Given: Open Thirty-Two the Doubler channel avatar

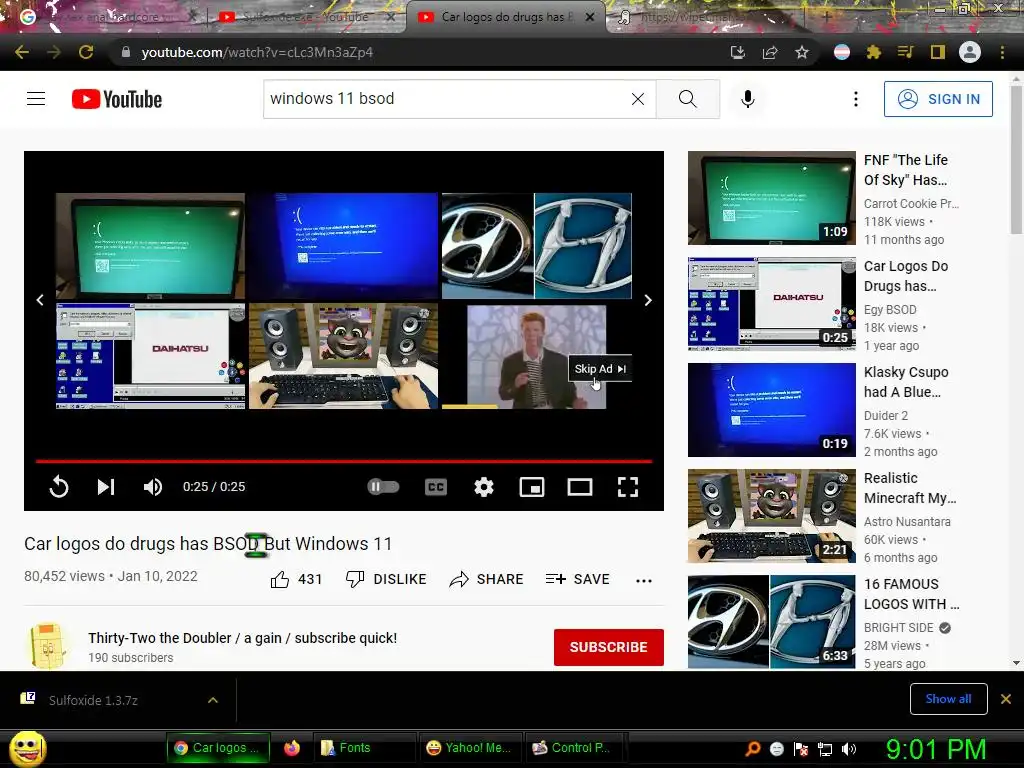Looking at the screenshot, I should [x=48, y=647].
